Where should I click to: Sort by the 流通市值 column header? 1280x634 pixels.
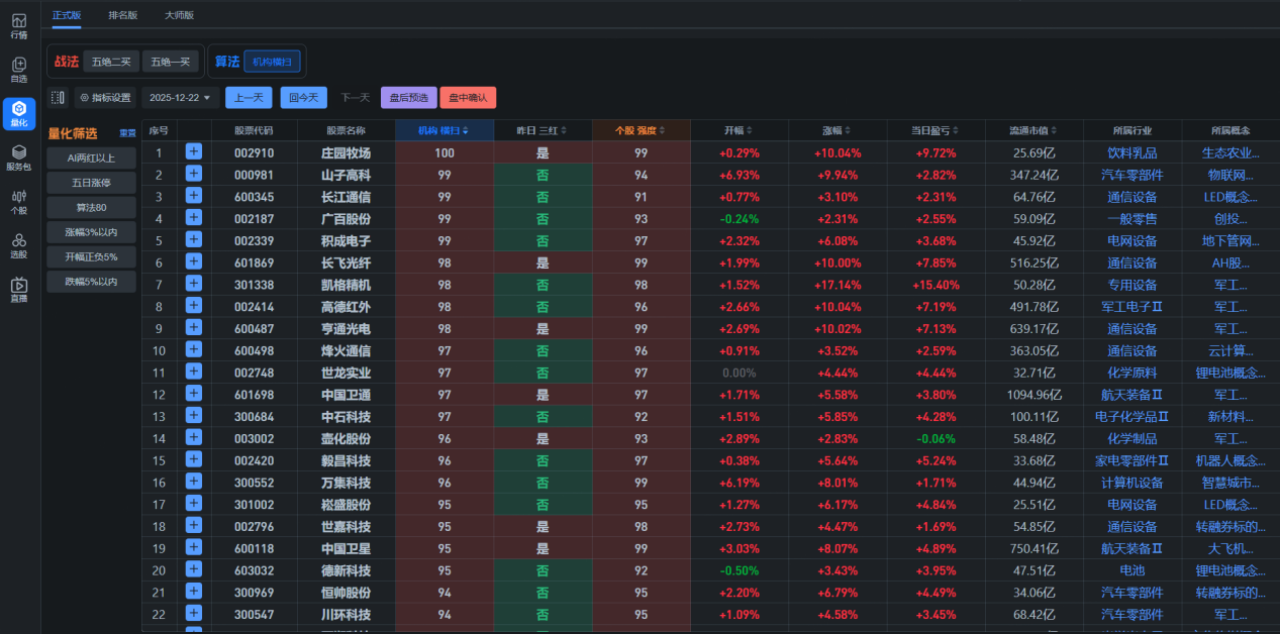1033,131
